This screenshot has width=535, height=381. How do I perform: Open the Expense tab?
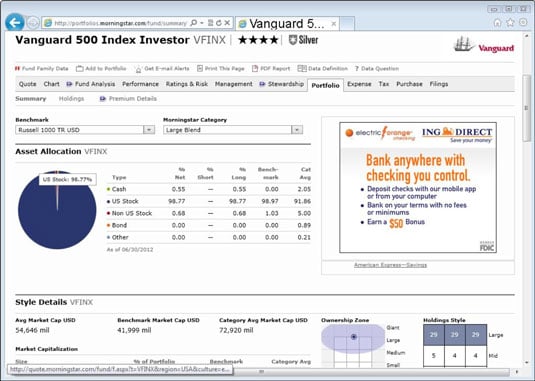pyautogui.click(x=359, y=84)
